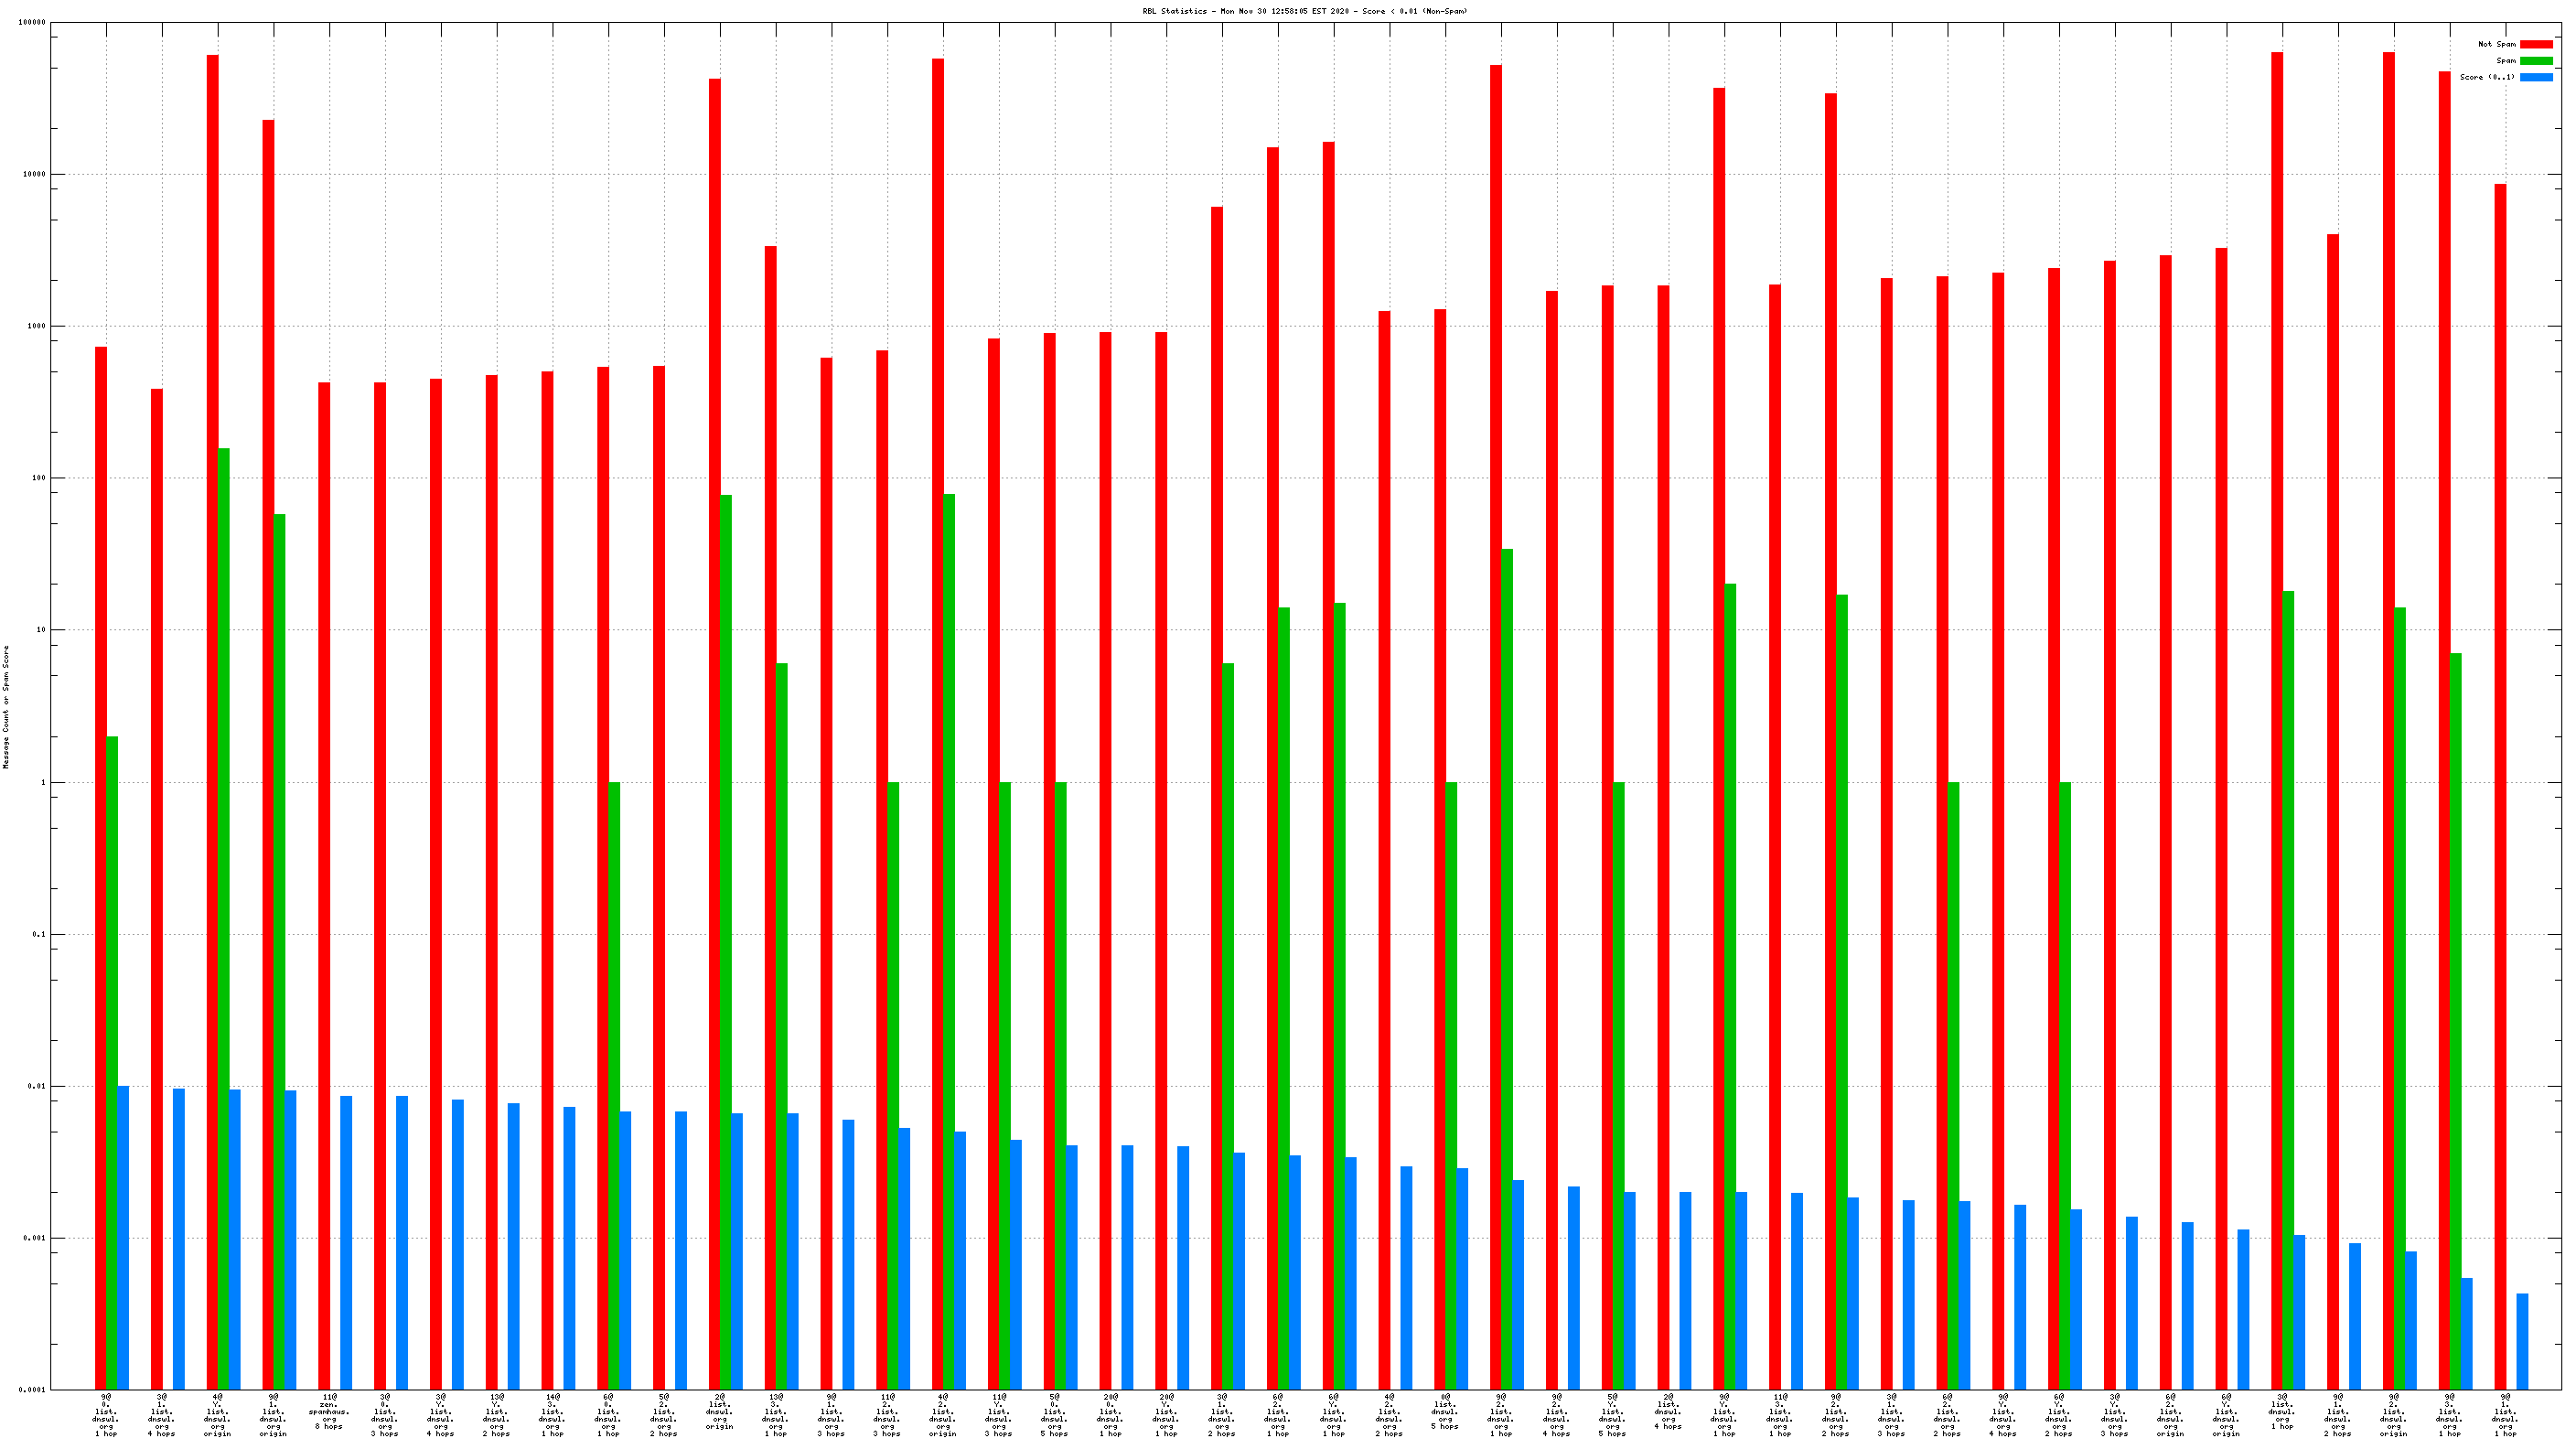Click the Not Spam legend label

click(x=2496, y=44)
